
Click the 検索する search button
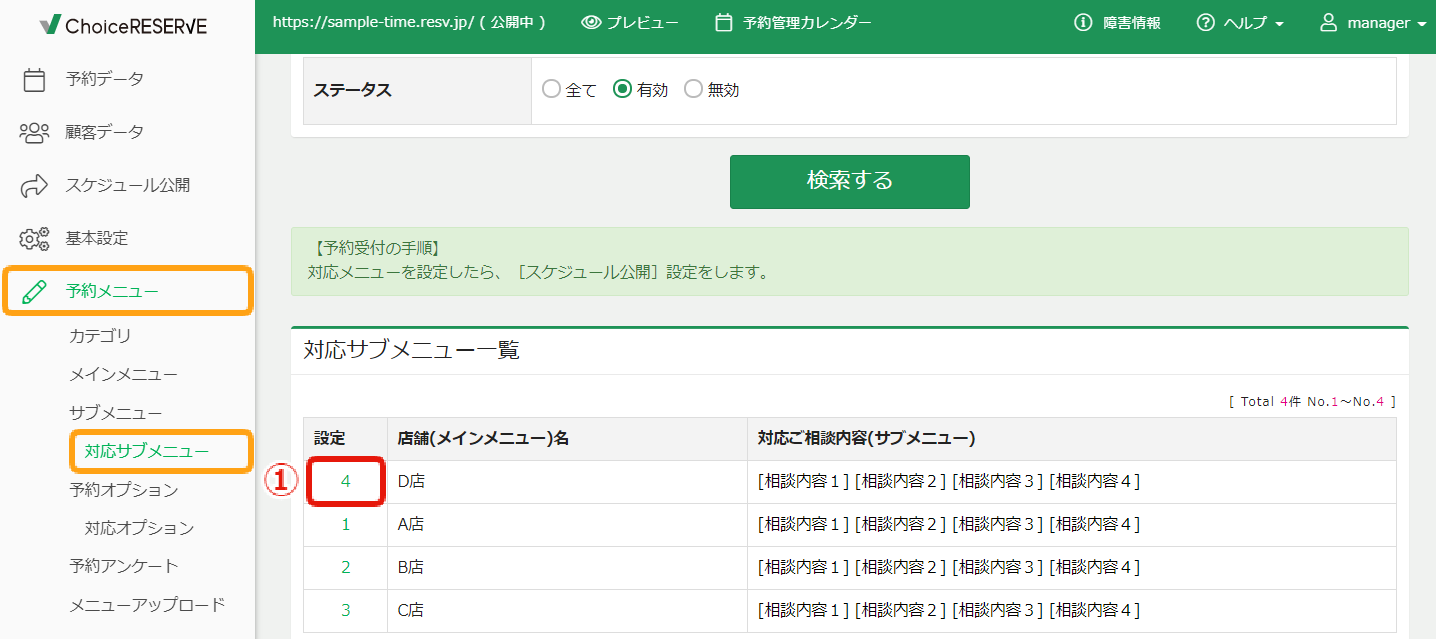pos(850,182)
